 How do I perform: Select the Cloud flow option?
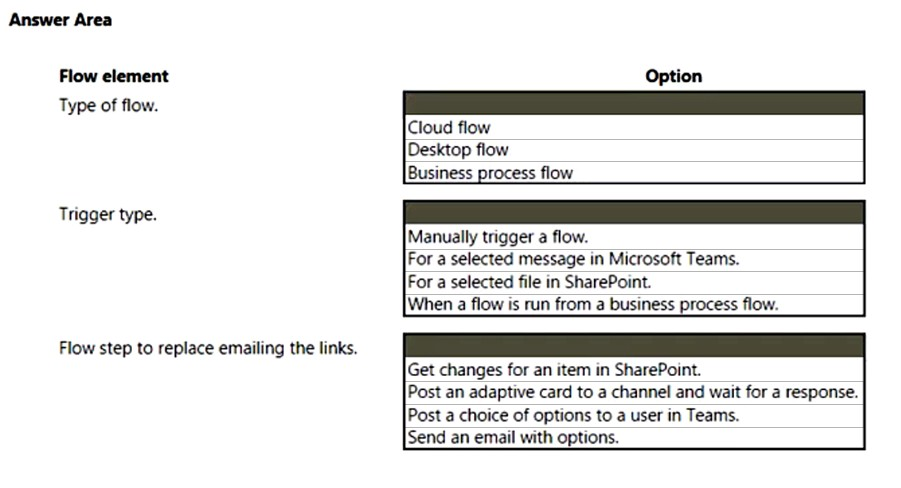[634, 128]
